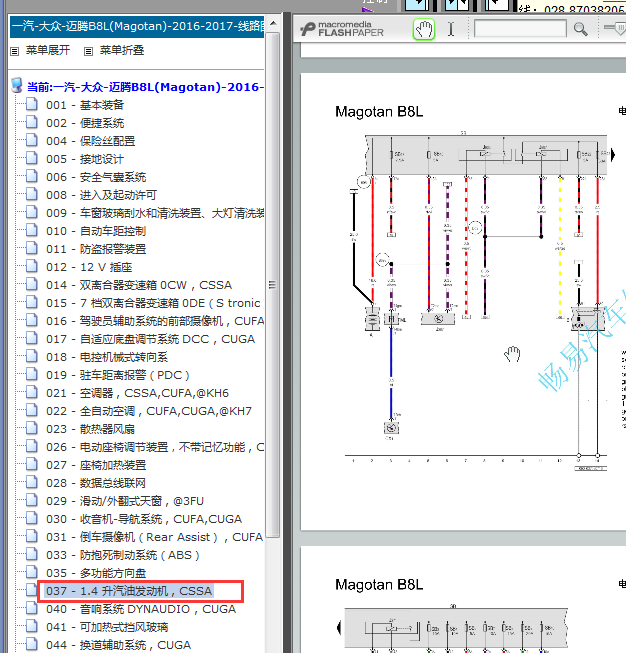Select 005 - 接地设计
The image size is (626, 653).
point(85,159)
